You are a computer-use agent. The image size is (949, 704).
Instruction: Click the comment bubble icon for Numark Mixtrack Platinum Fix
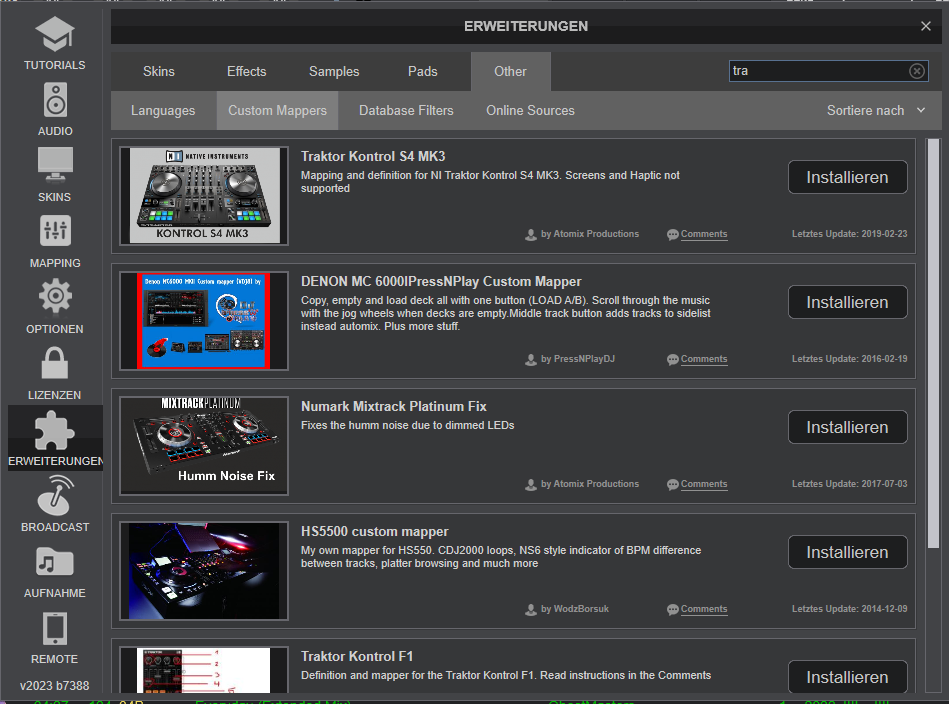[672, 485]
